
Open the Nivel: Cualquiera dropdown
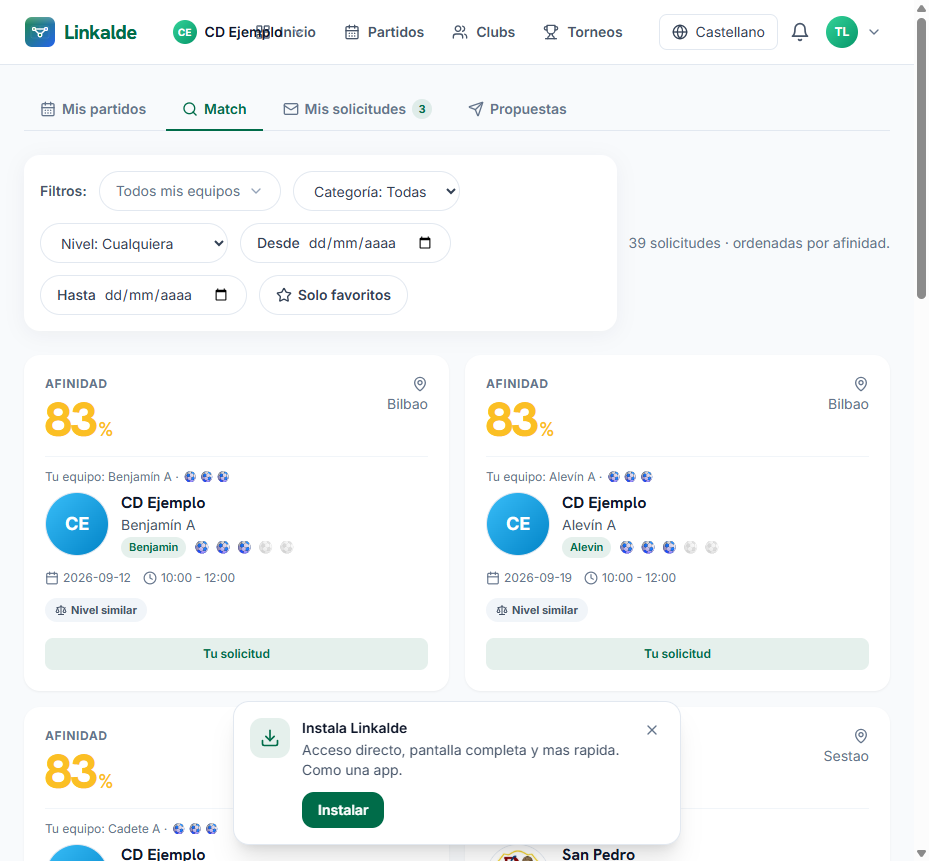pyautogui.click(x=134, y=243)
